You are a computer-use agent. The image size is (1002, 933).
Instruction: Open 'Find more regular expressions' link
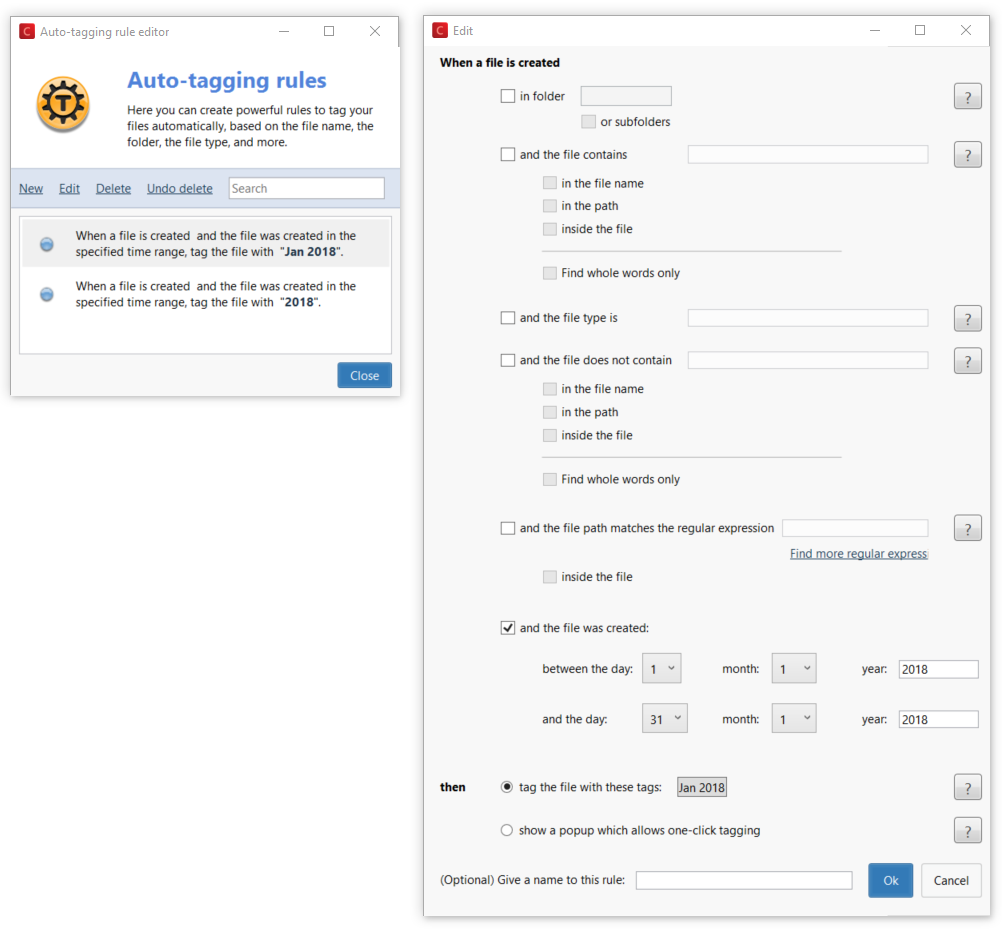click(858, 553)
